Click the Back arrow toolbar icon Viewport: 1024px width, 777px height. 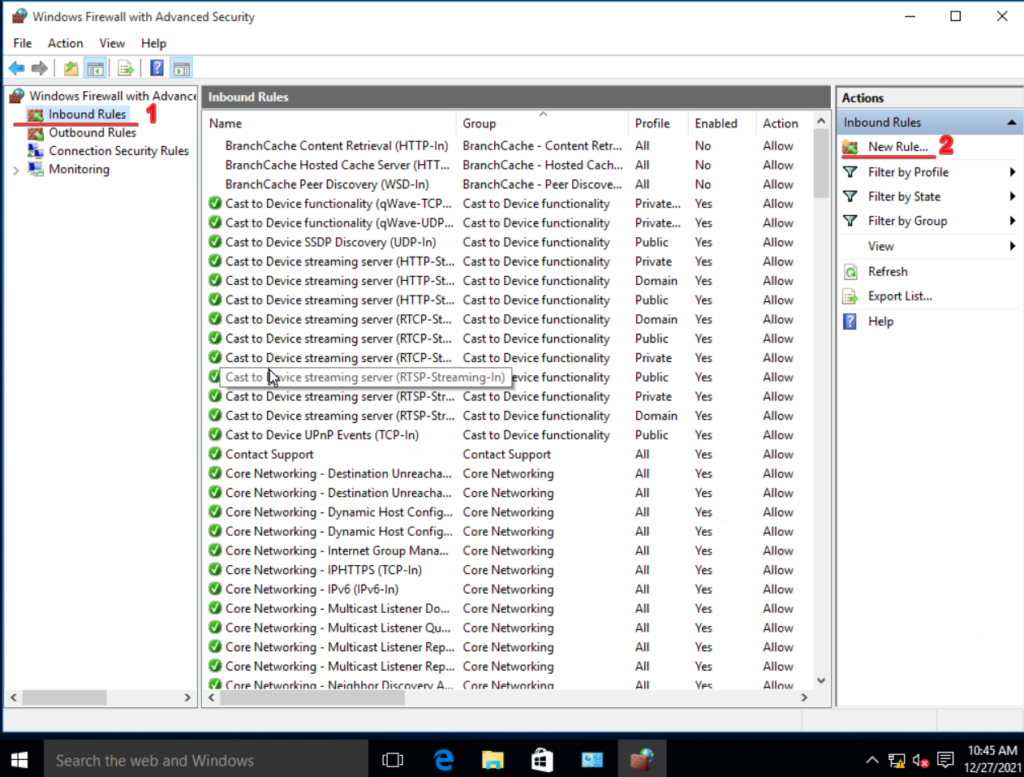coord(17,68)
